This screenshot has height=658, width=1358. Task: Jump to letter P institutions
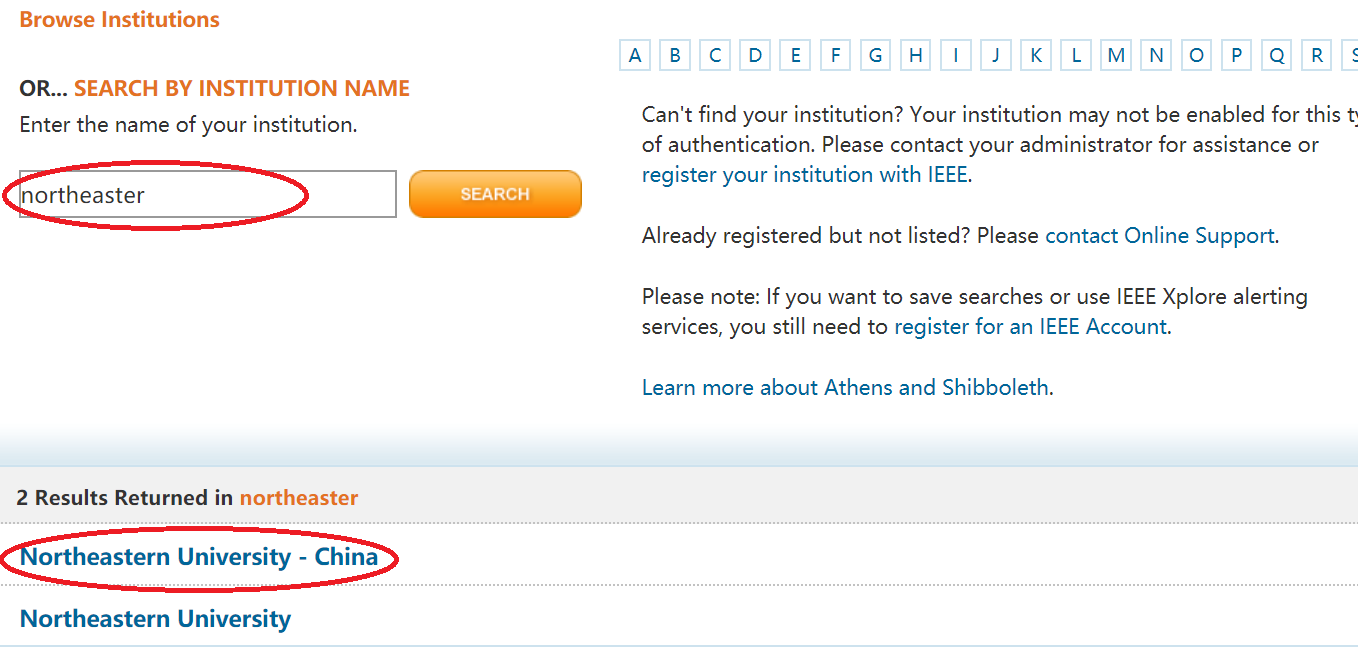(1237, 56)
